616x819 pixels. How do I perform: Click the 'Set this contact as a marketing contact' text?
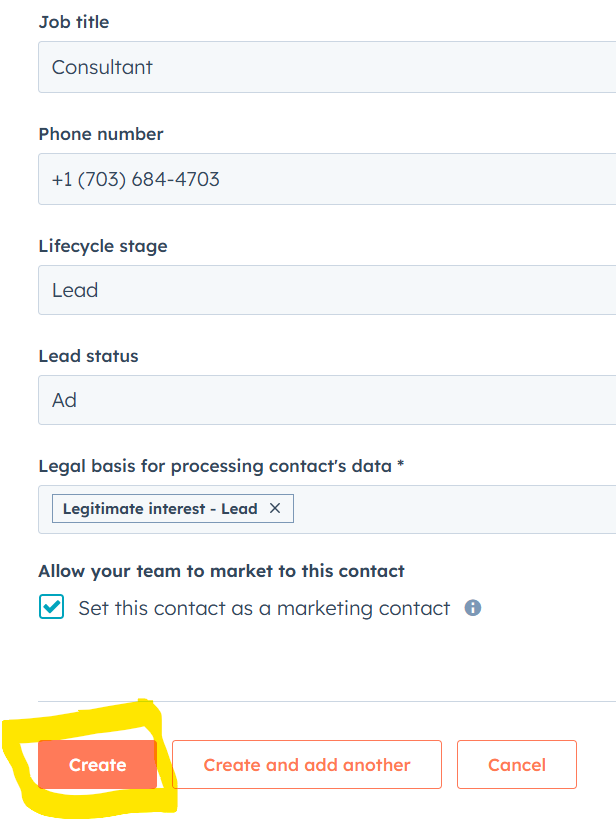(x=264, y=608)
